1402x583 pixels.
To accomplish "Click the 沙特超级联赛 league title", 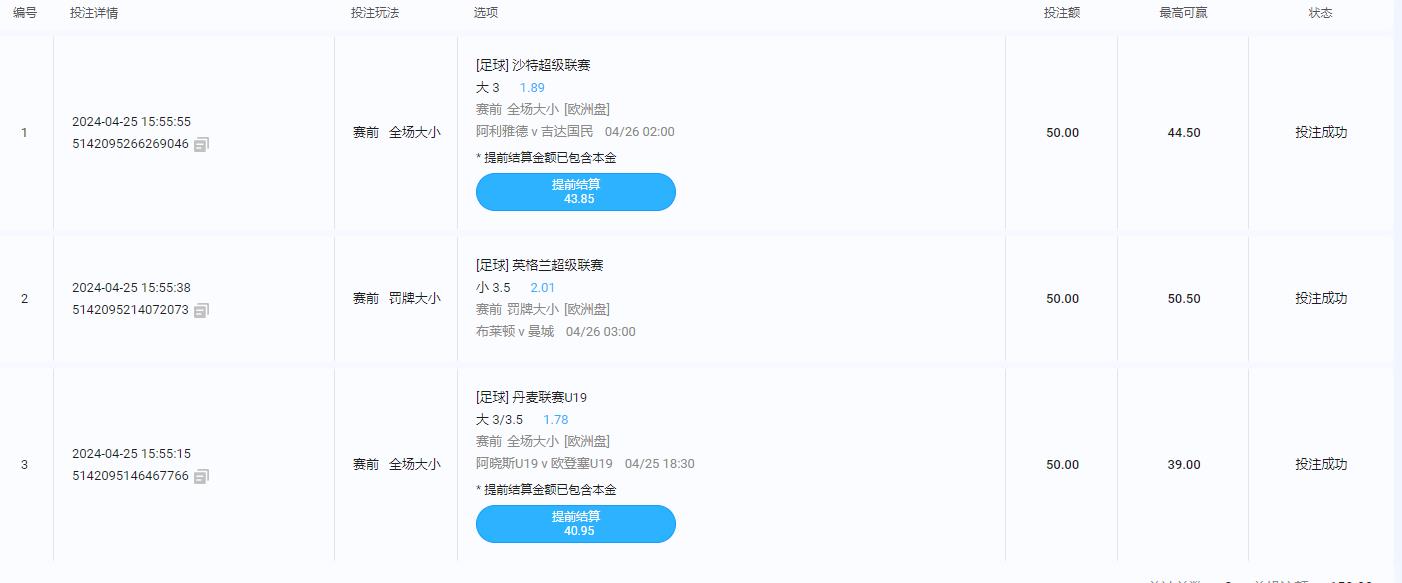I will [x=551, y=66].
